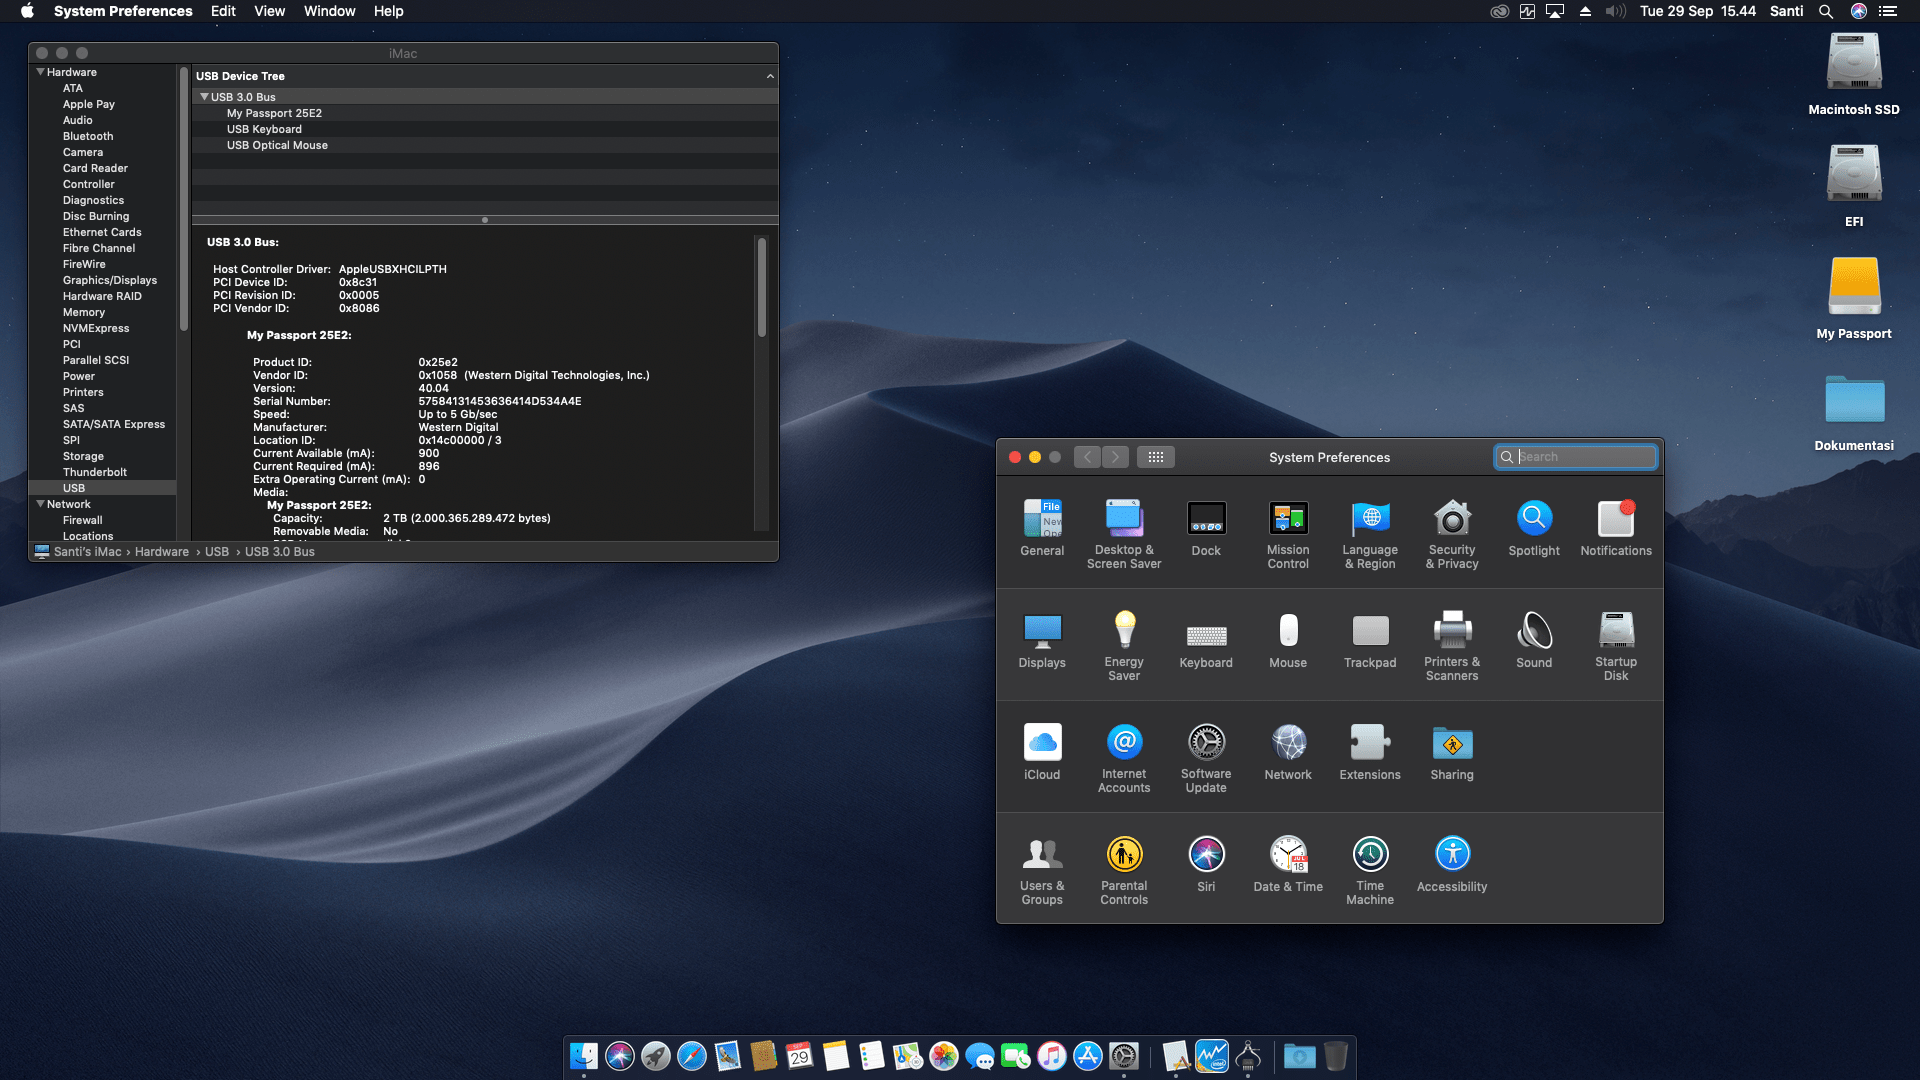Select Bluetooth in the Hardware sidebar
Screen dimensions: 1920x1080
(88, 136)
